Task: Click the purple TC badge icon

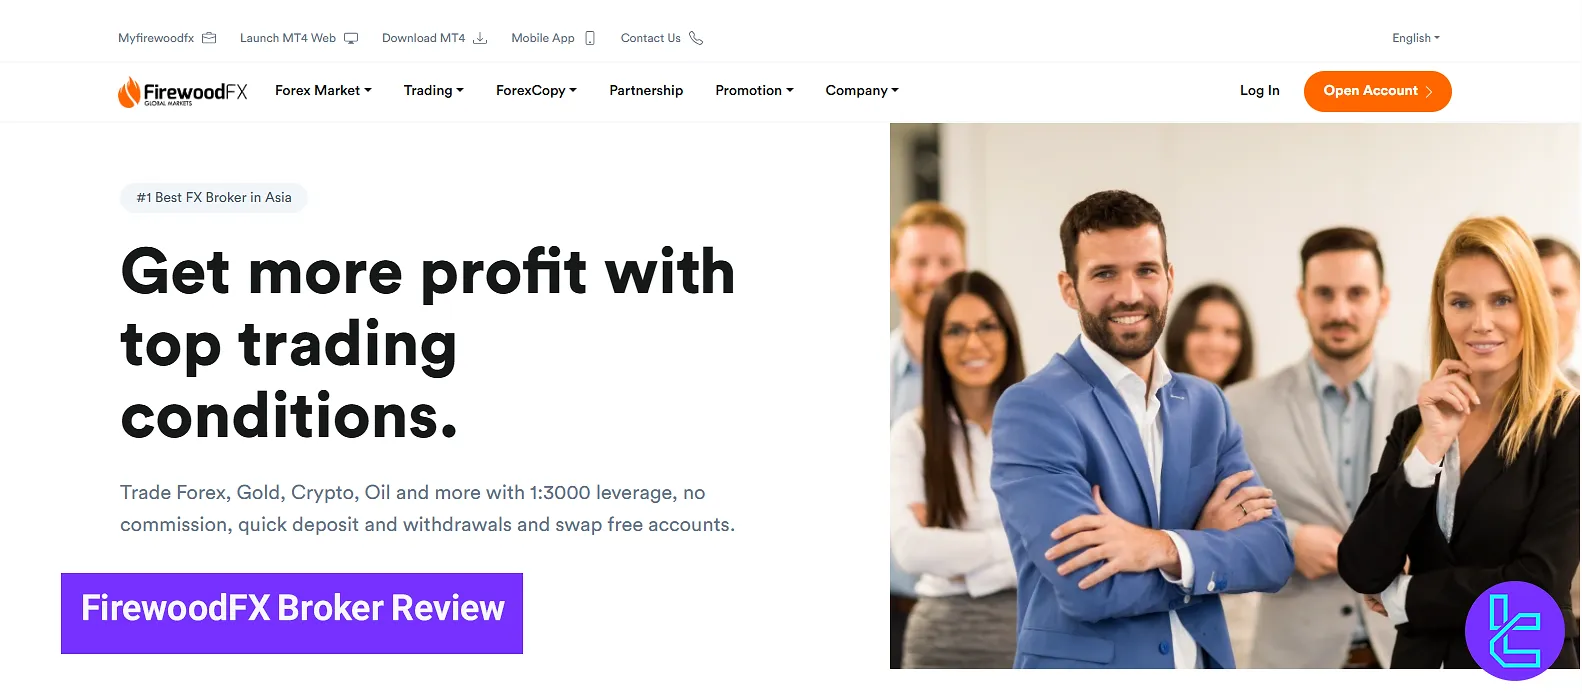Action: 1515,631
